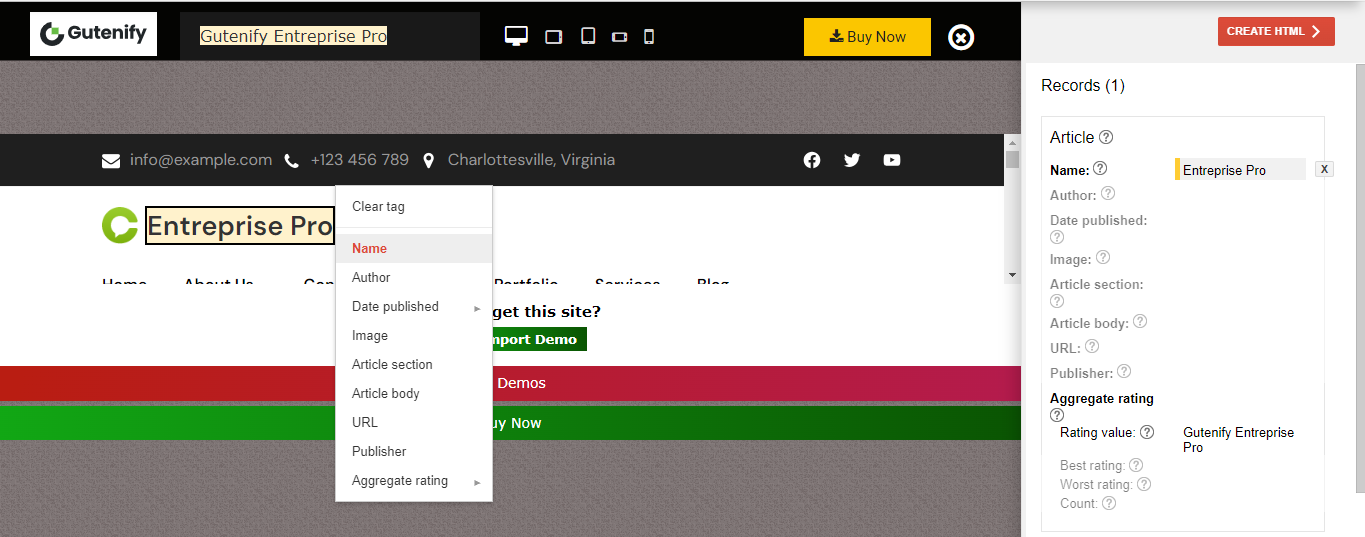
Task: Choose Publisher in the tag menu
Action: coord(414,451)
